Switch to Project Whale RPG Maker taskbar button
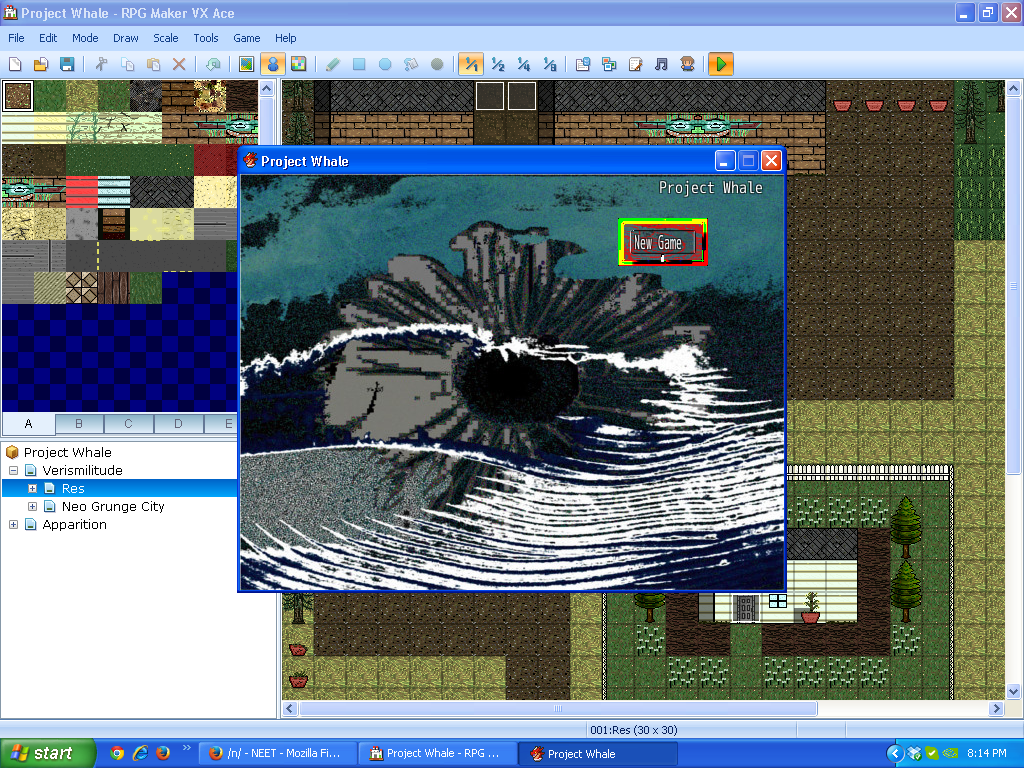 pos(438,753)
